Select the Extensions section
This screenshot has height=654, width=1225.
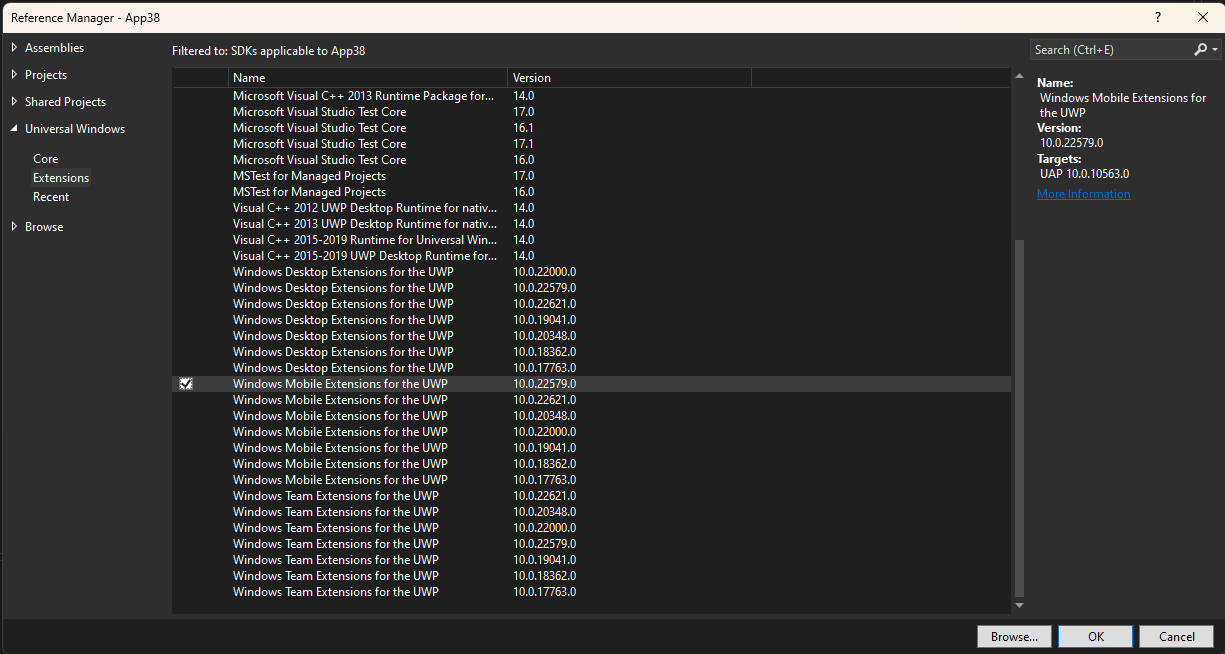pyautogui.click(x=60, y=177)
